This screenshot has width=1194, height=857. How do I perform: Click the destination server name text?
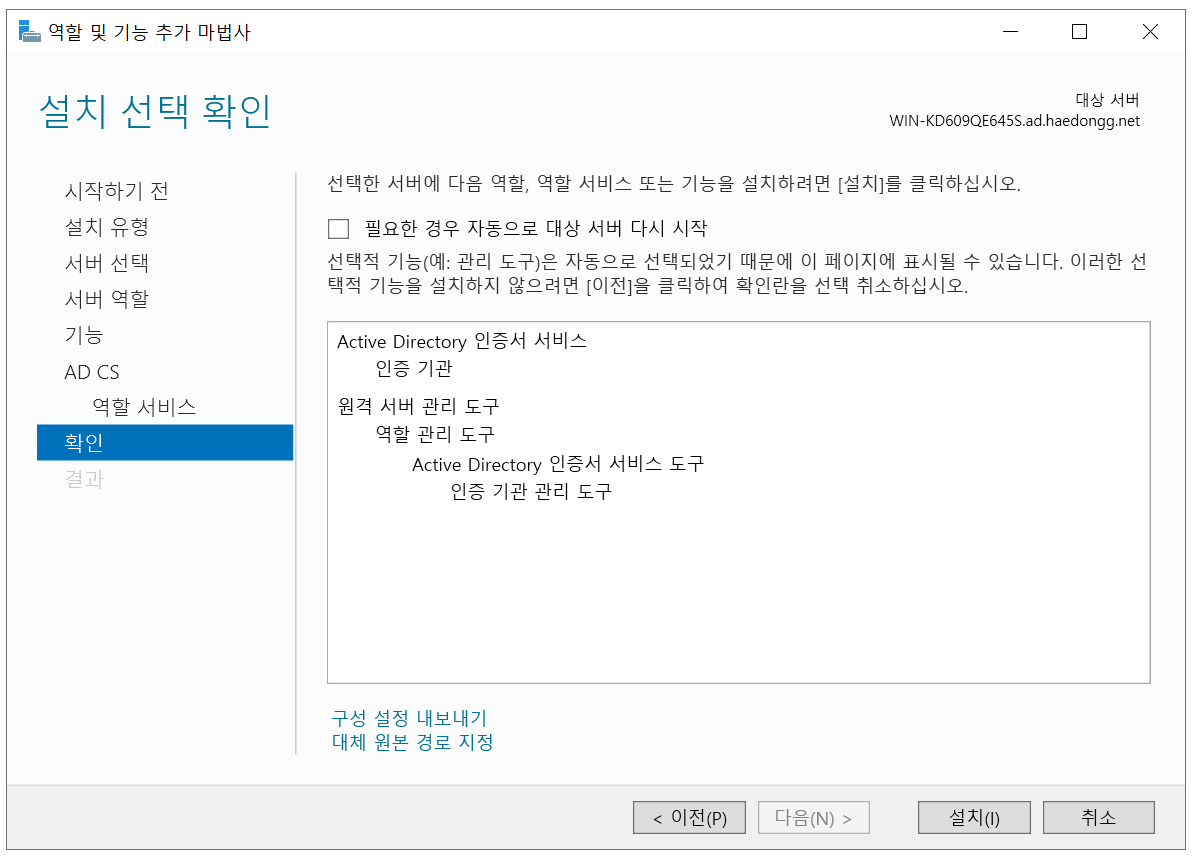(1014, 121)
